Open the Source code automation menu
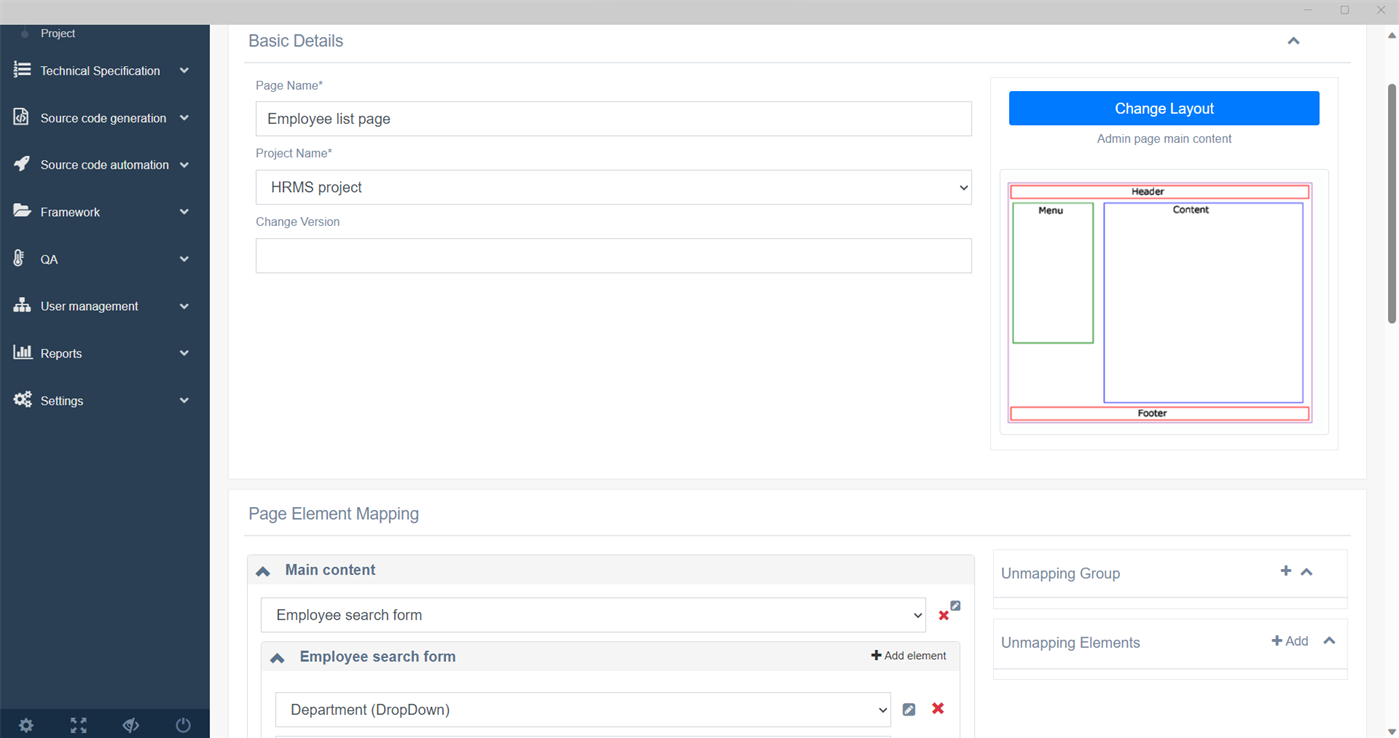Screen dimensions: 1399x738 click(x=104, y=165)
